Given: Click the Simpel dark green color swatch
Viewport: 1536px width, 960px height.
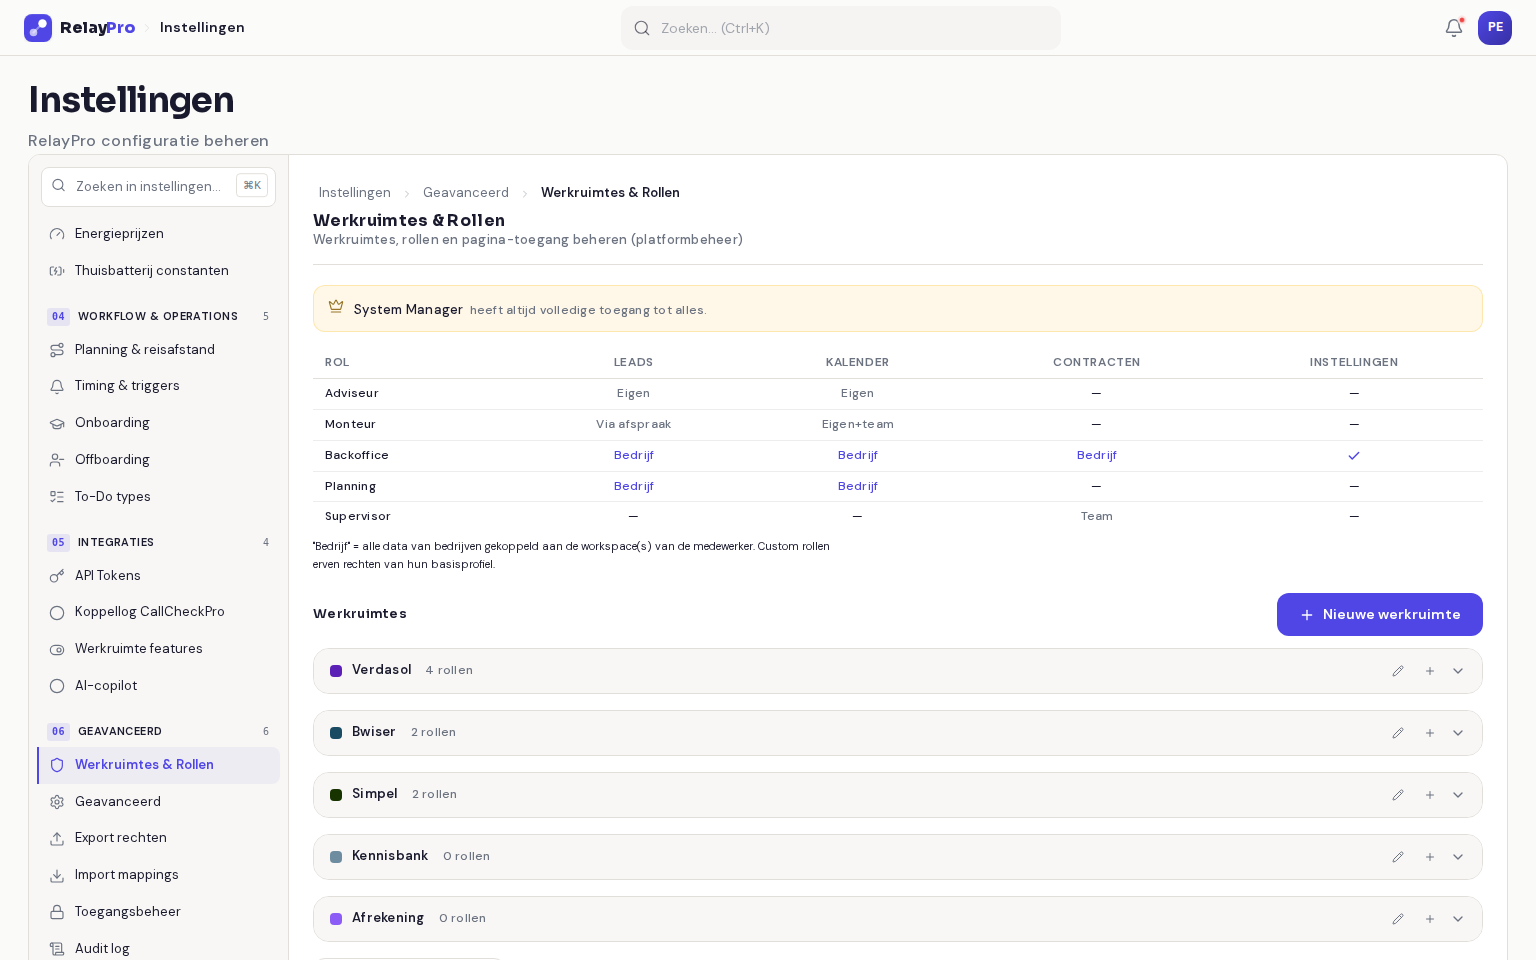Looking at the screenshot, I should [336, 795].
